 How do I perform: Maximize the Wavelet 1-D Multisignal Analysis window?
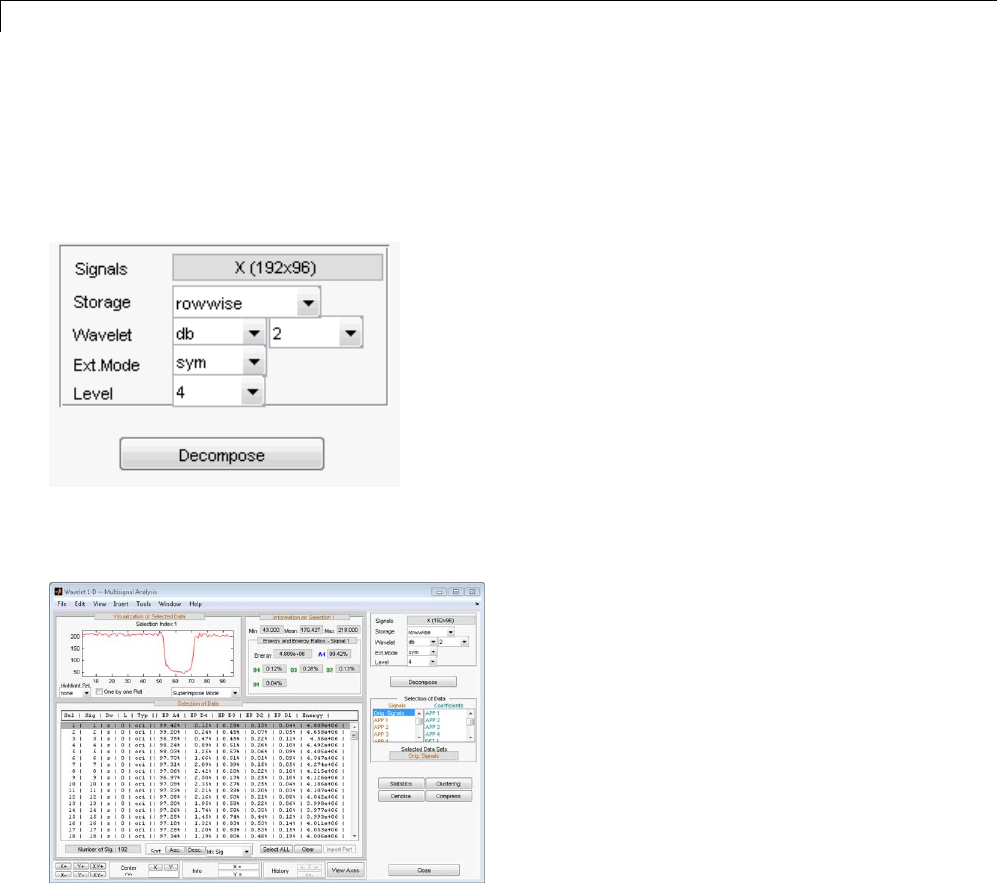point(456,591)
